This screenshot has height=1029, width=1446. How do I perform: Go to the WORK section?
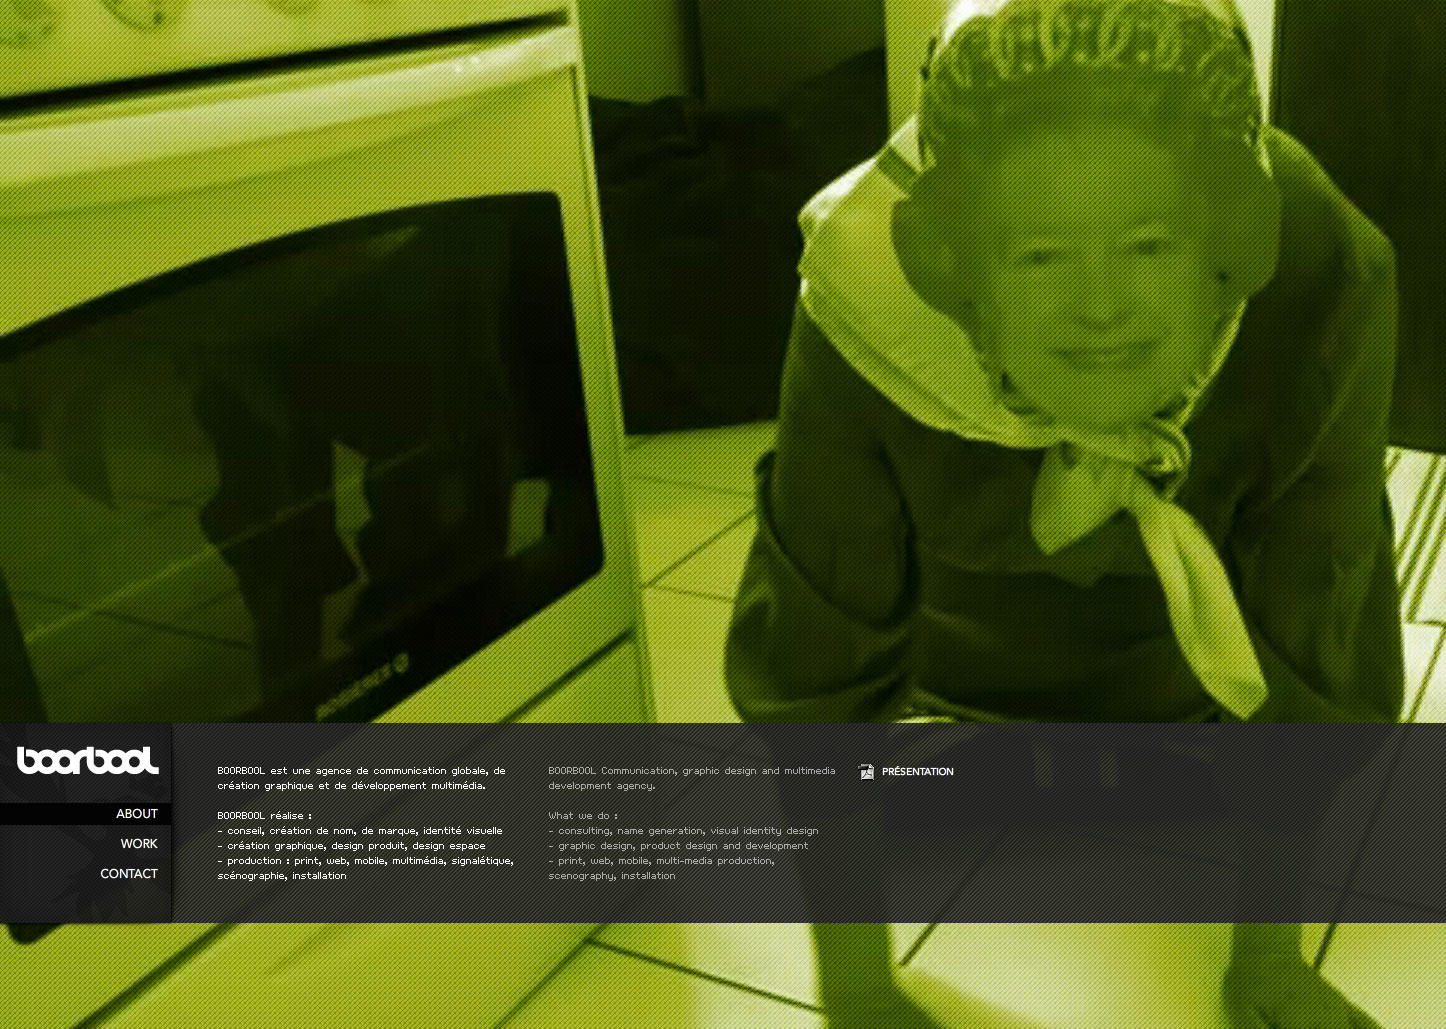[x=139, y=844]
